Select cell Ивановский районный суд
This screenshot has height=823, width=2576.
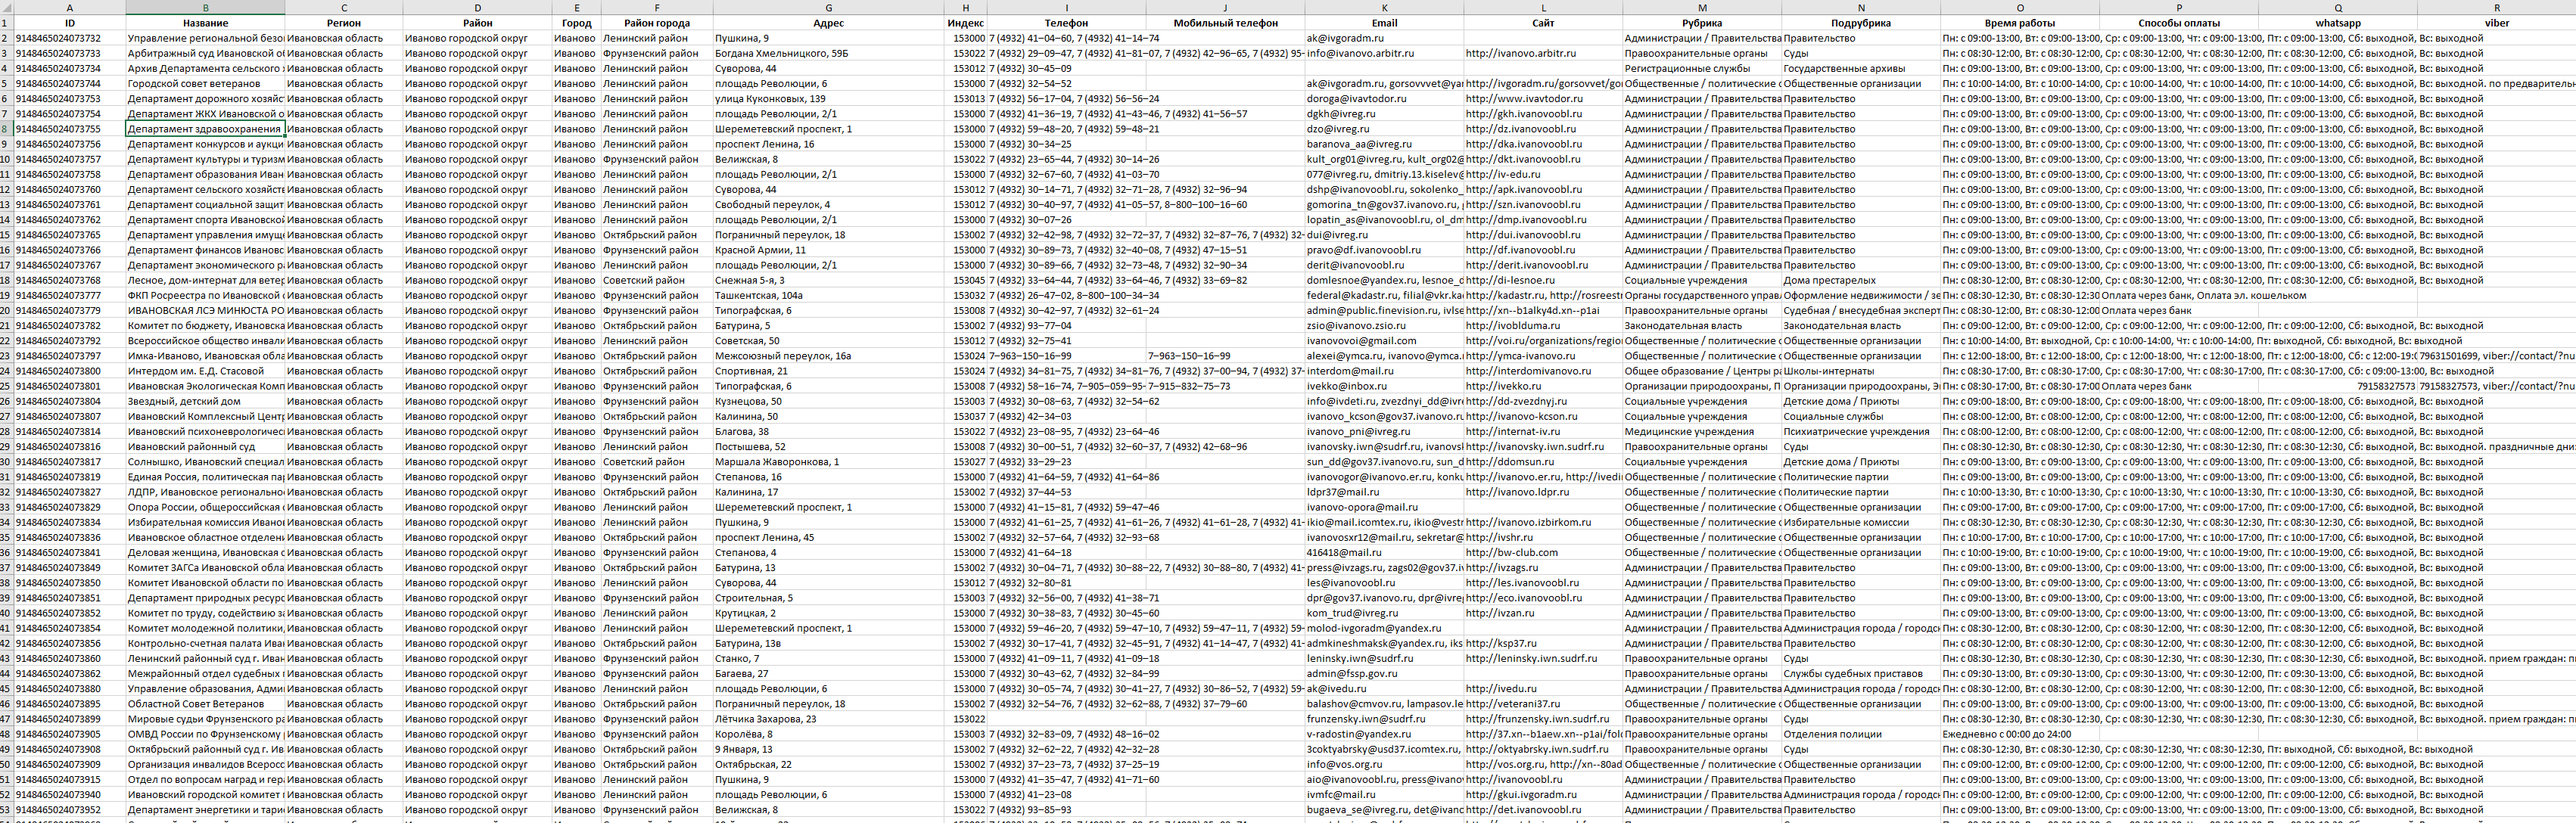point(205,447)
